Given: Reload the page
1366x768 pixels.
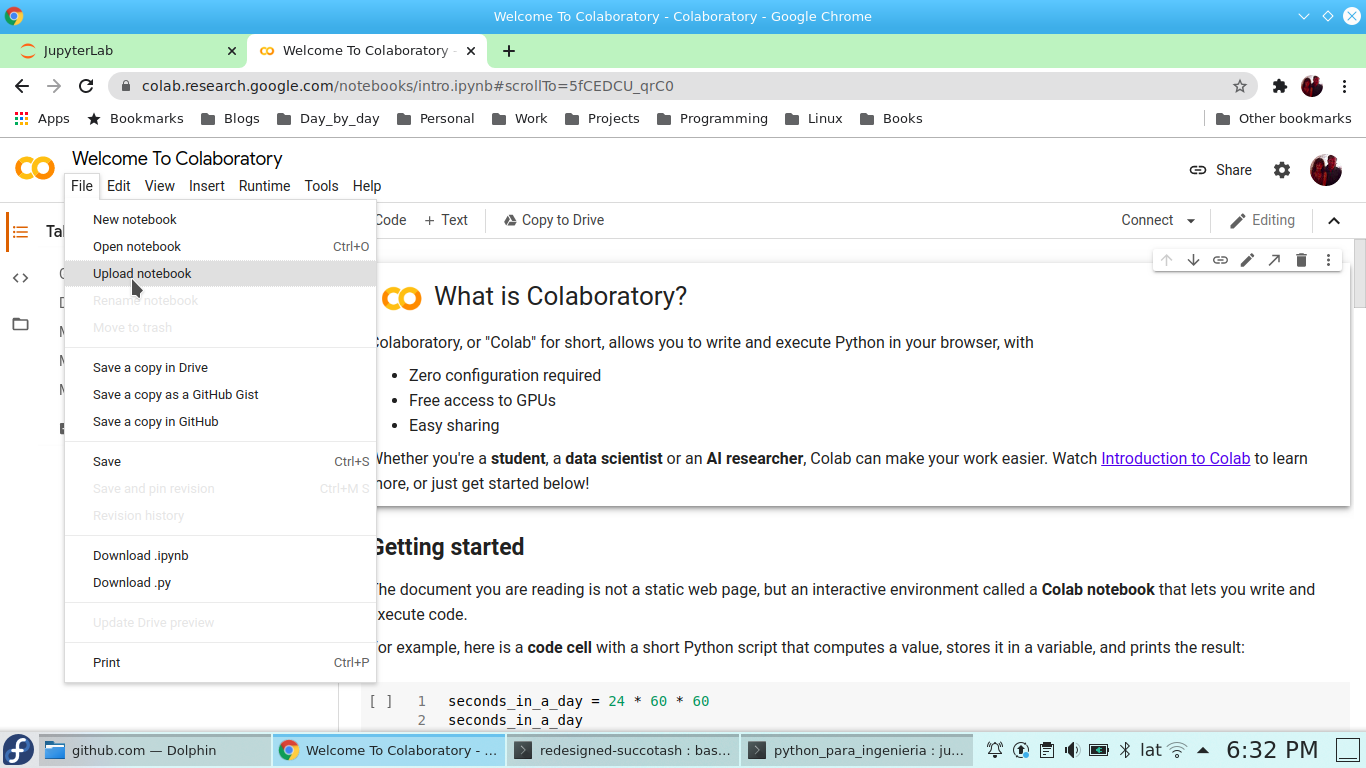Looking at the screenshot, I should pos(86,86).
